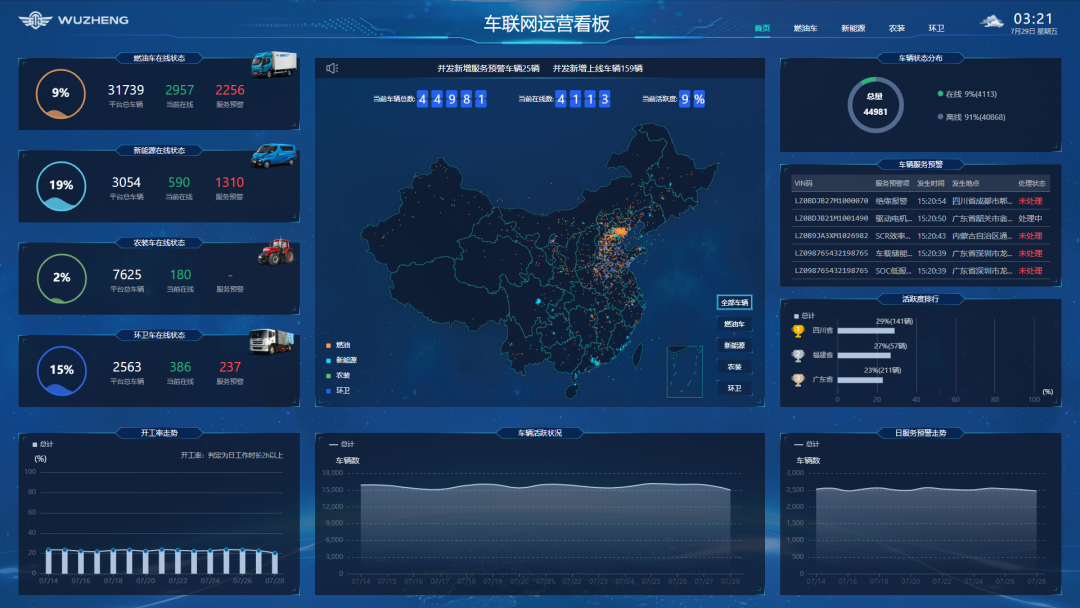Click the orange 燃油 map legend swatch
Screen dimensions: 1080x608
tap(327, 345)
